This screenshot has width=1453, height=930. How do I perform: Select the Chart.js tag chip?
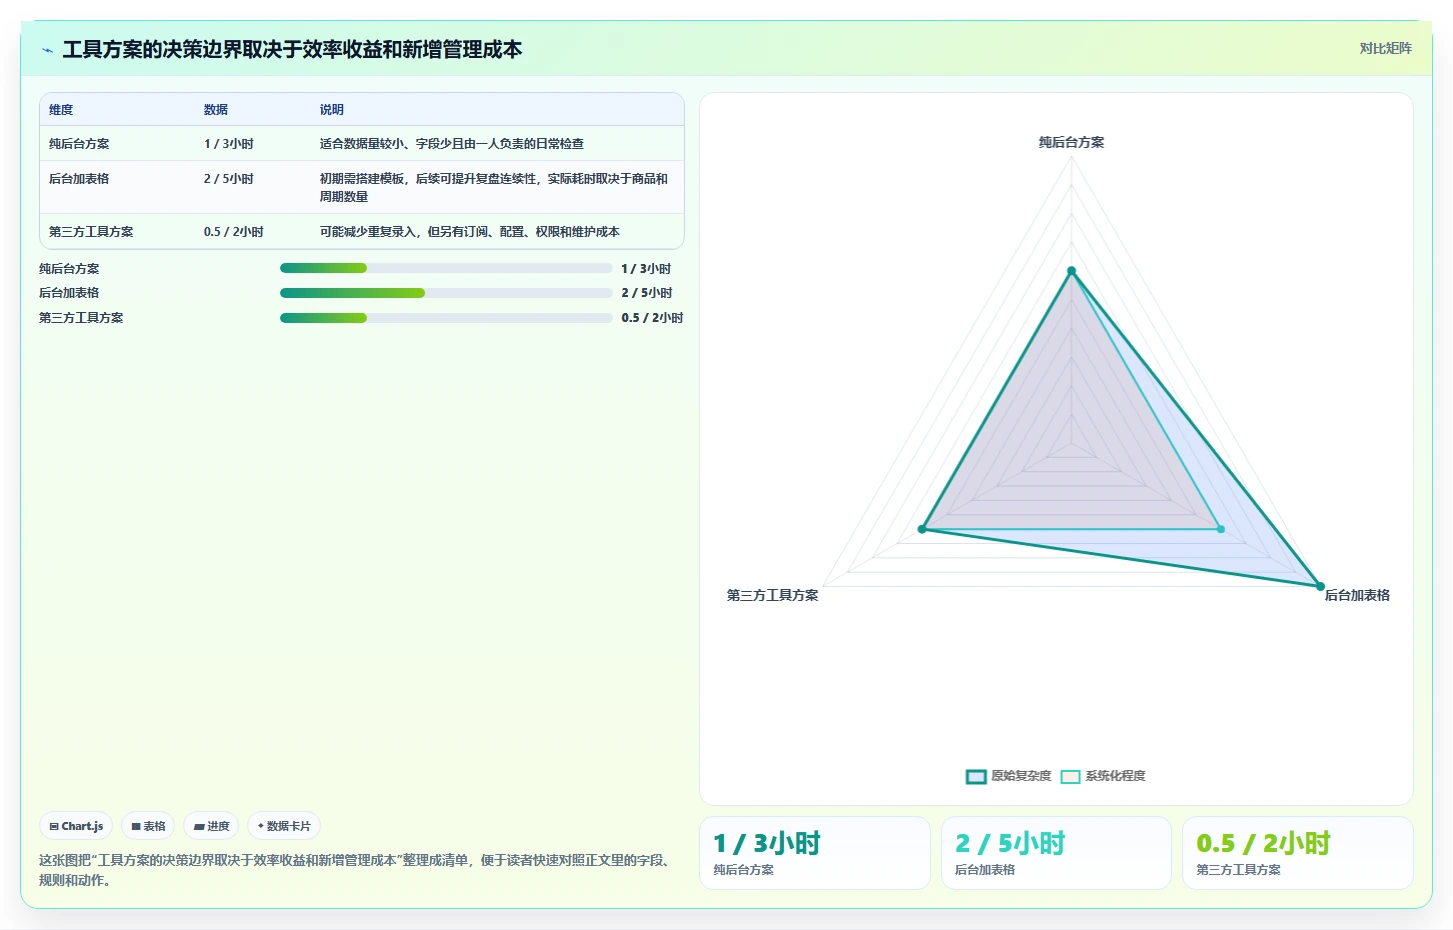(76, 826)
